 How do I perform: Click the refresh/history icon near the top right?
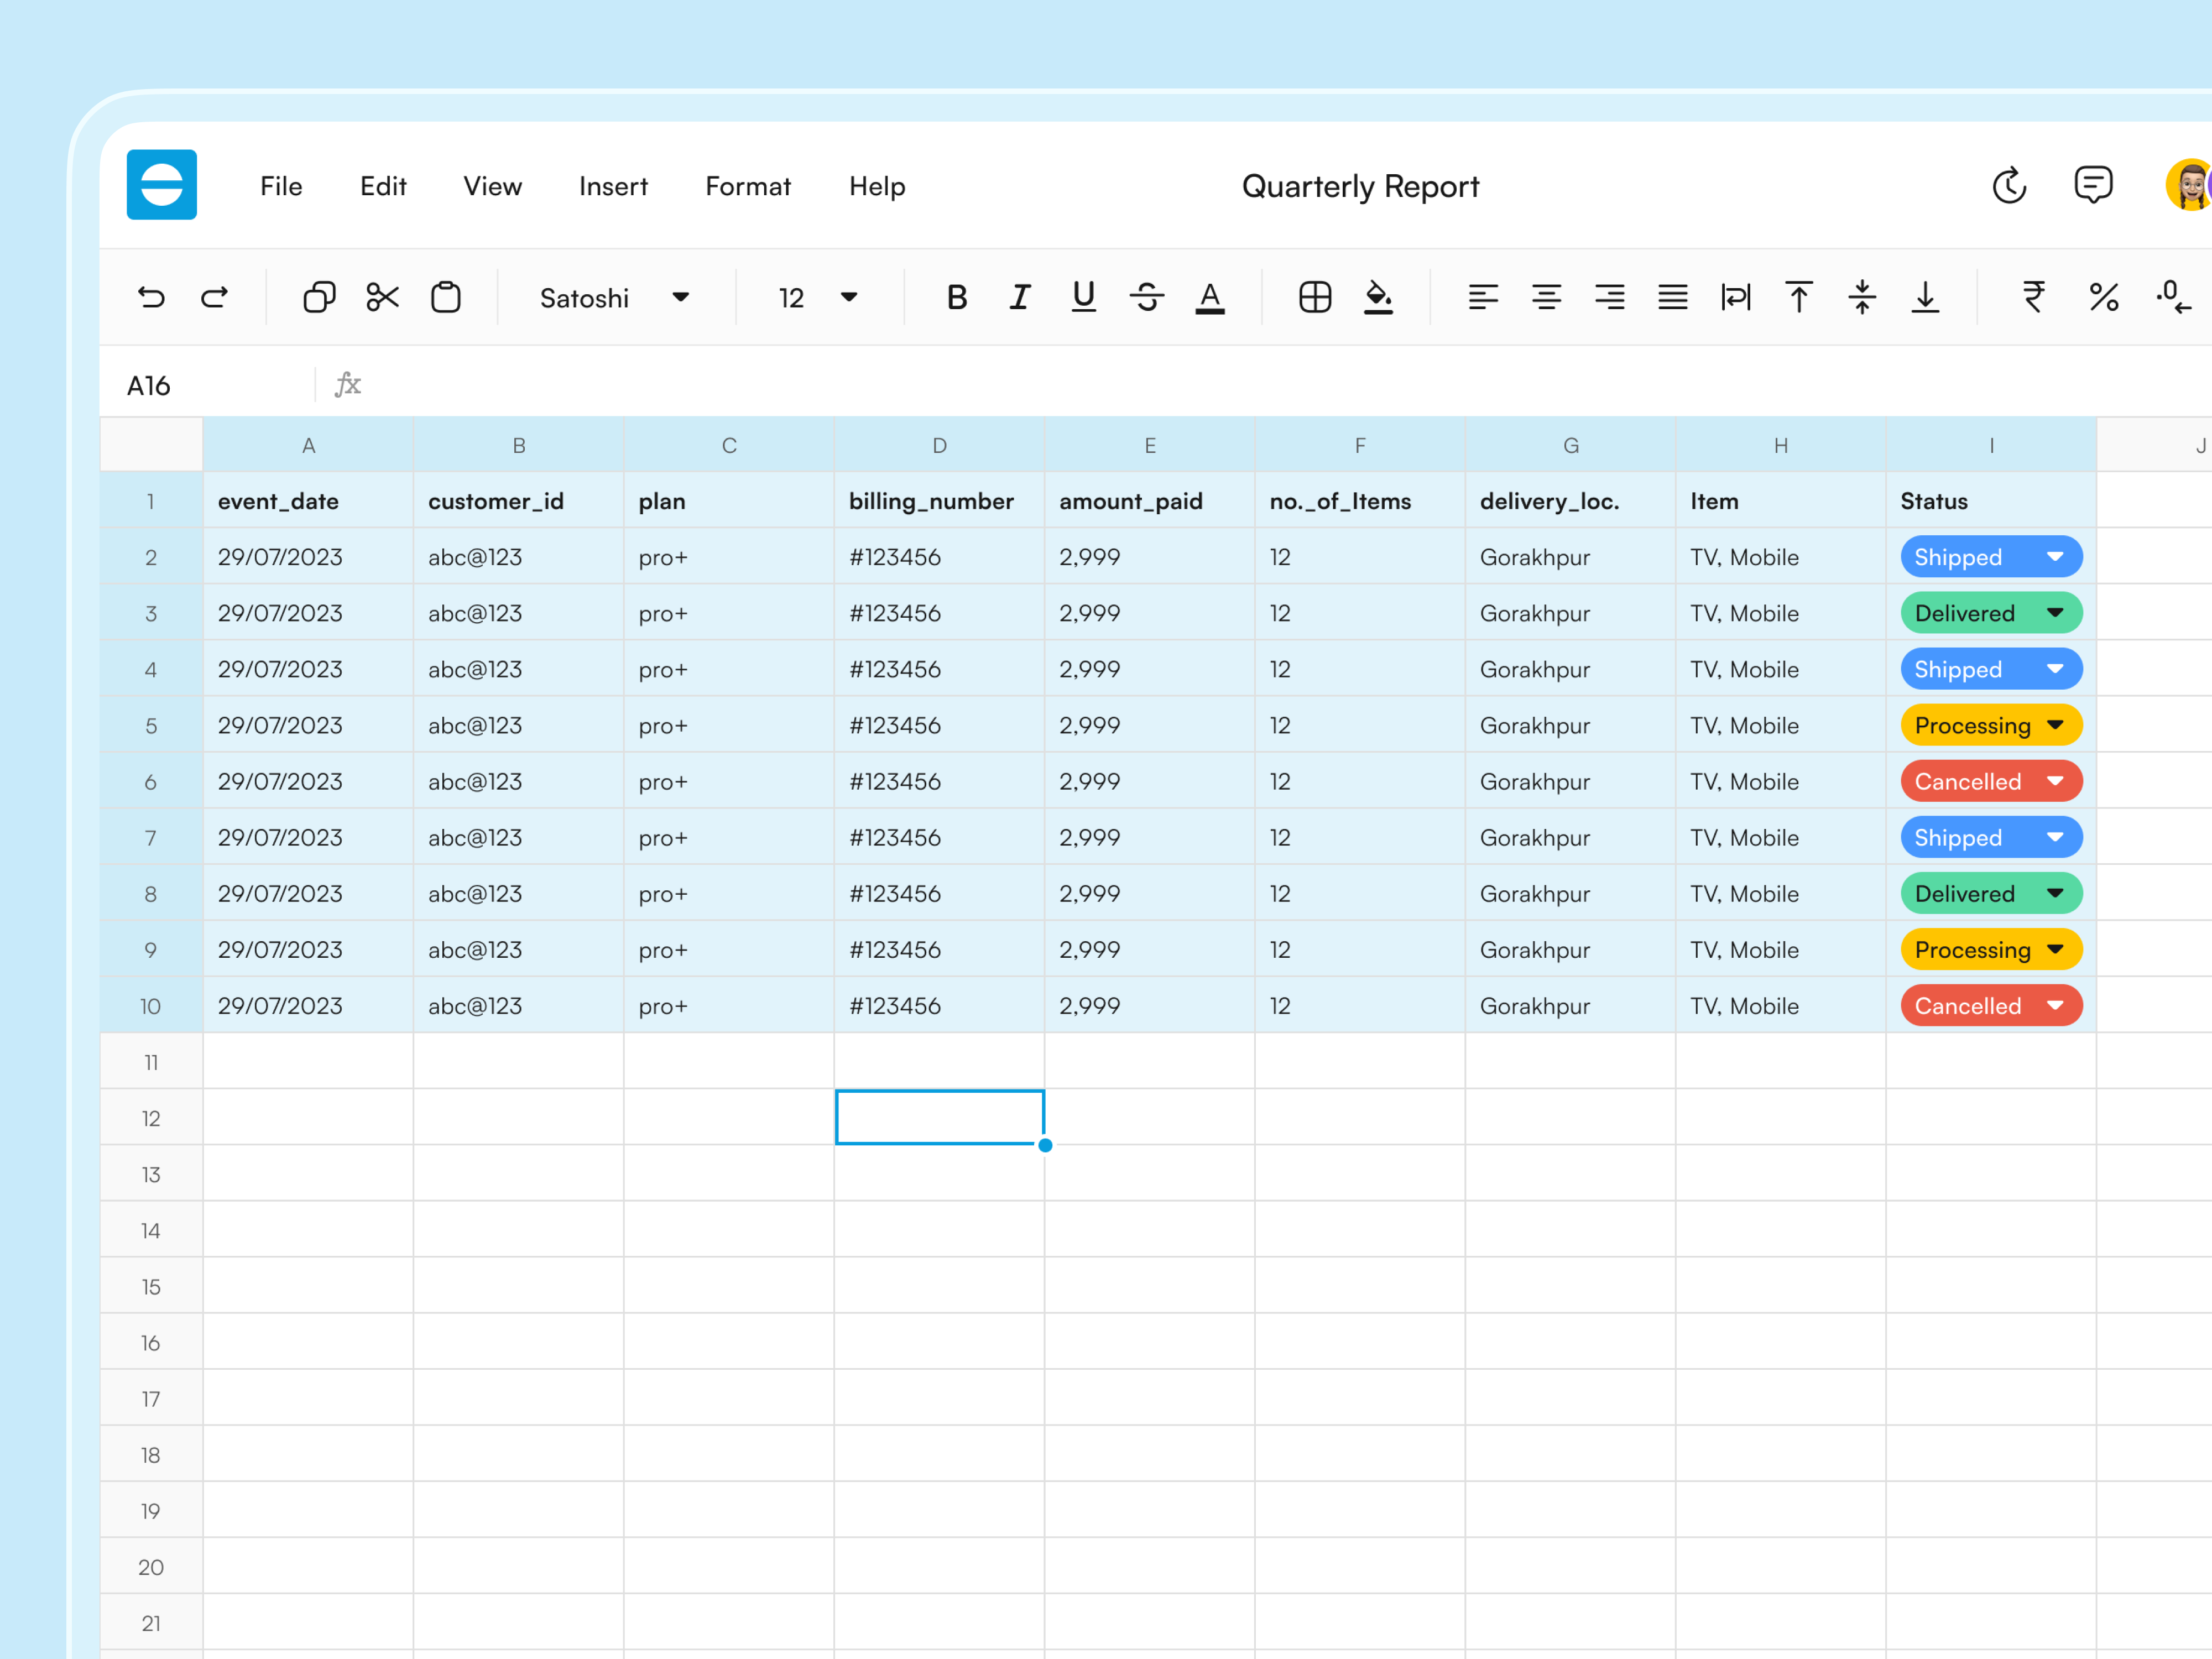pos(2010,185)
